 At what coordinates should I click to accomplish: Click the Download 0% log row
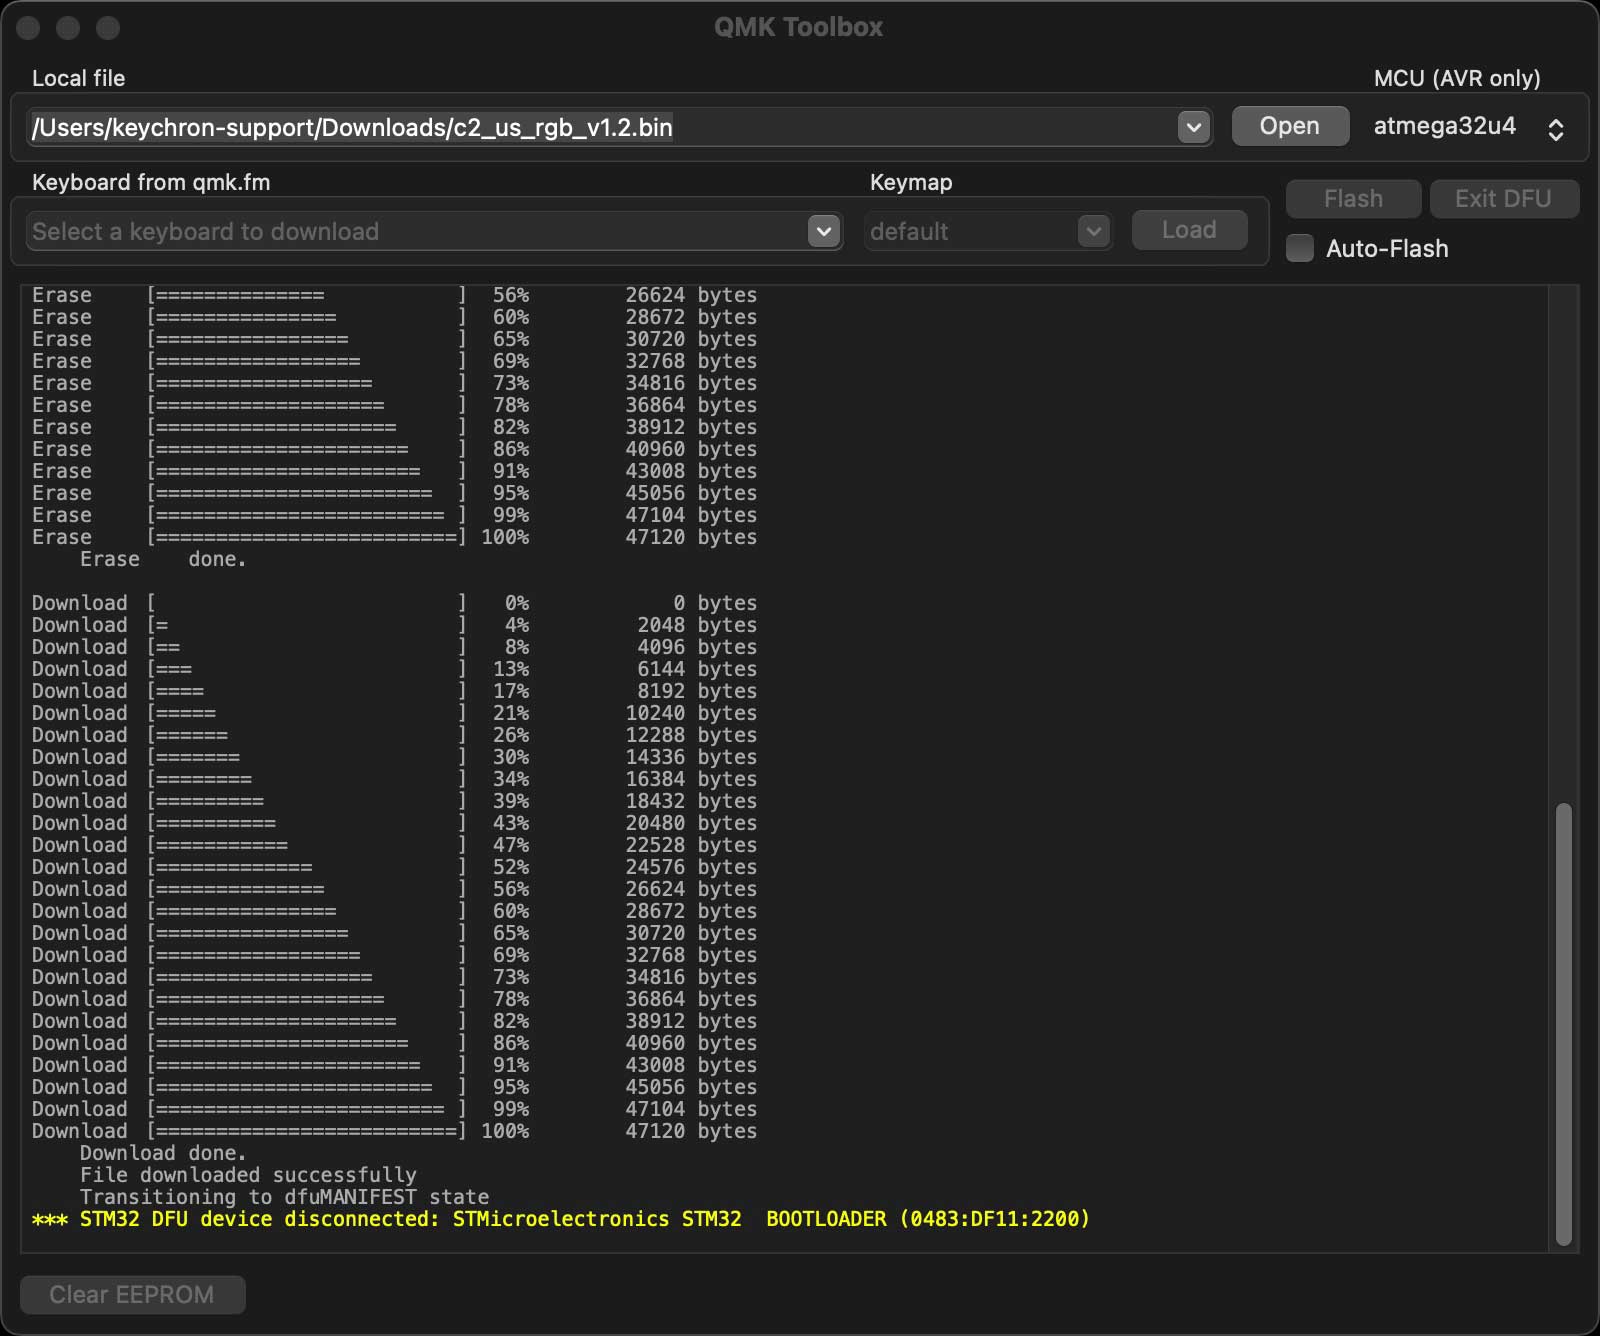[394, 603]
